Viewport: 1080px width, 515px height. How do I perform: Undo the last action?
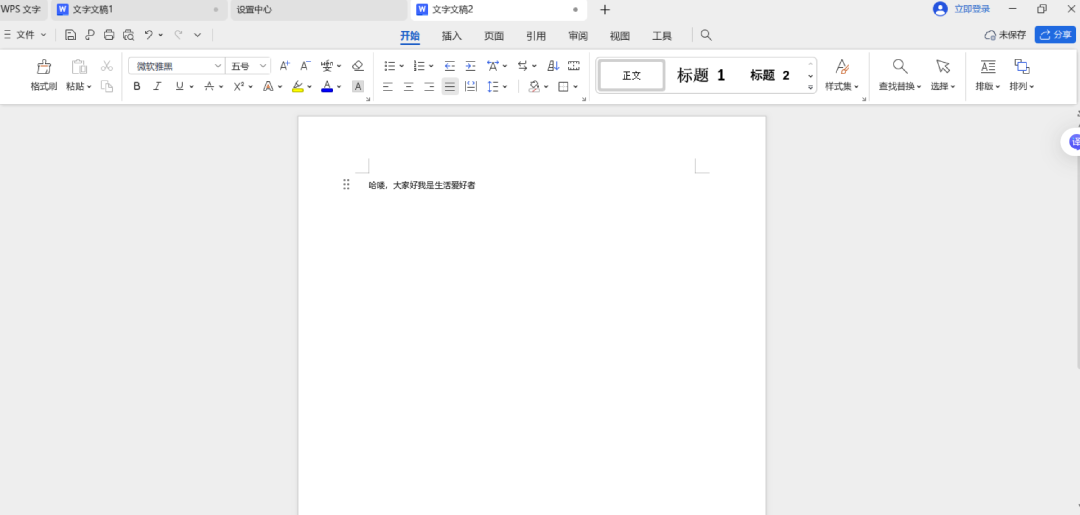pos(149,35)
